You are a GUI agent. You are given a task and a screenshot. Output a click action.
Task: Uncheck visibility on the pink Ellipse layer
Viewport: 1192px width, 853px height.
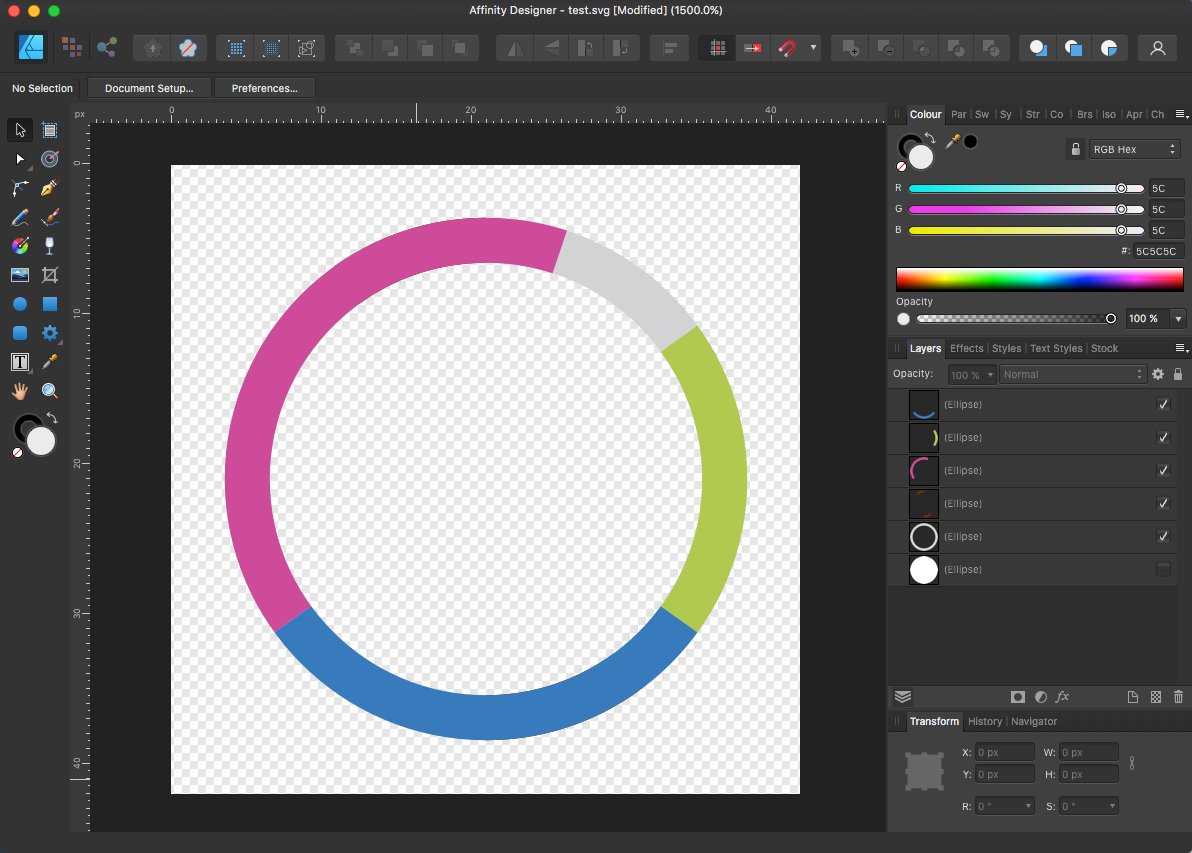[x=1163, y=470]
